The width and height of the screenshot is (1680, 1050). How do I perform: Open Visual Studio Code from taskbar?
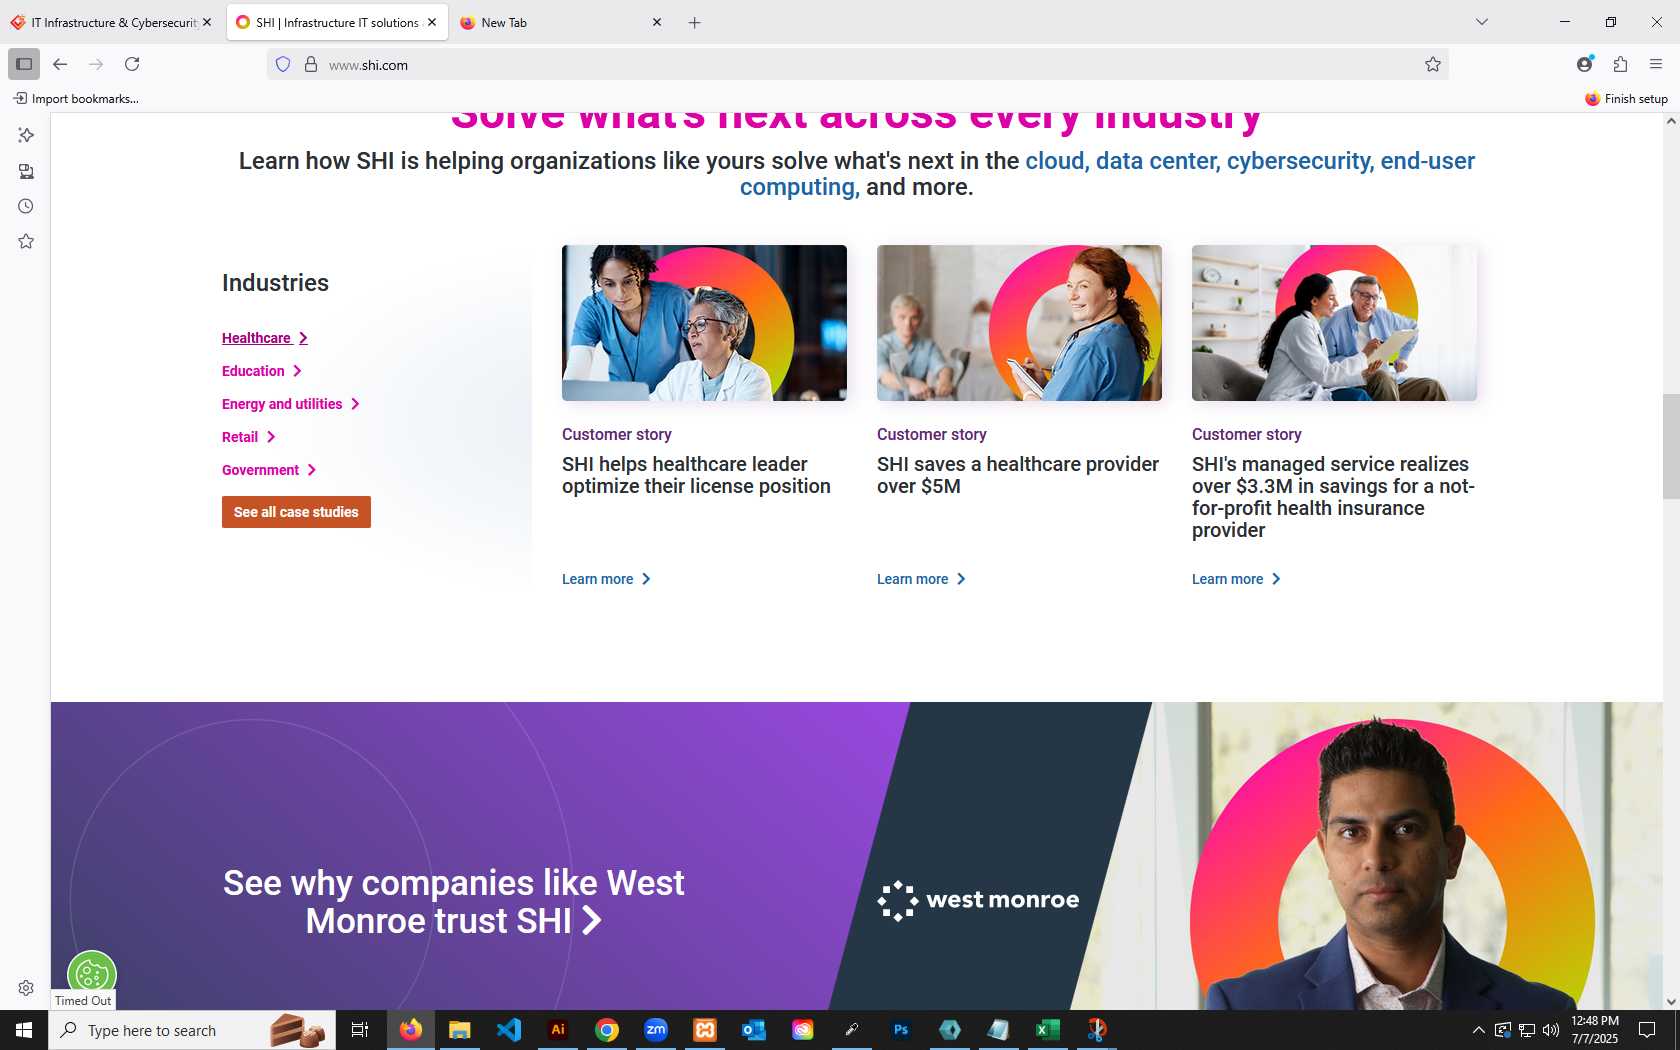coord(509,1030)
